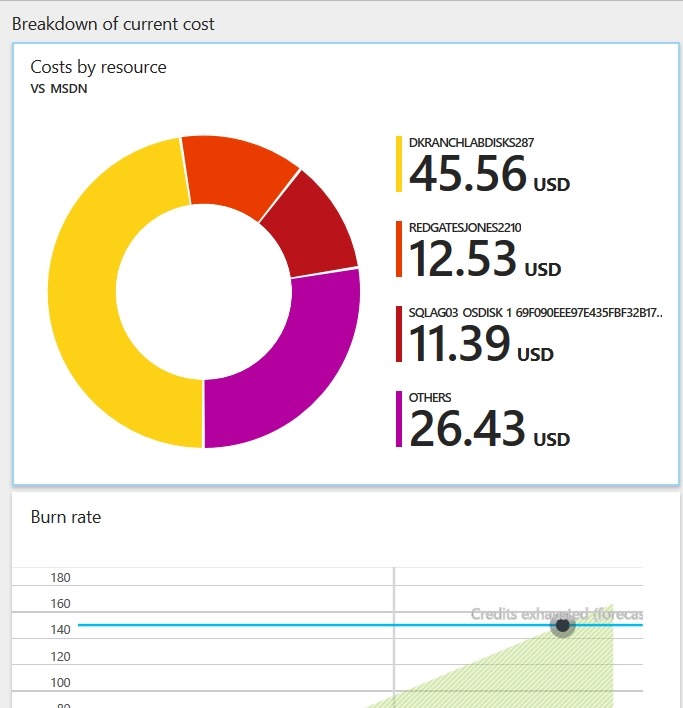
Task: Select the SQLAG03 OSDISK resource label
Action: (536, 313)
